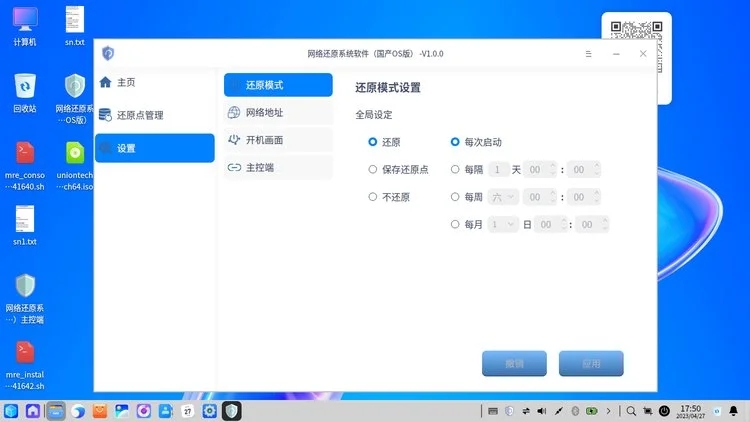Click the 应用 apply button
The image size is (750, 422).
click(591, 363)
